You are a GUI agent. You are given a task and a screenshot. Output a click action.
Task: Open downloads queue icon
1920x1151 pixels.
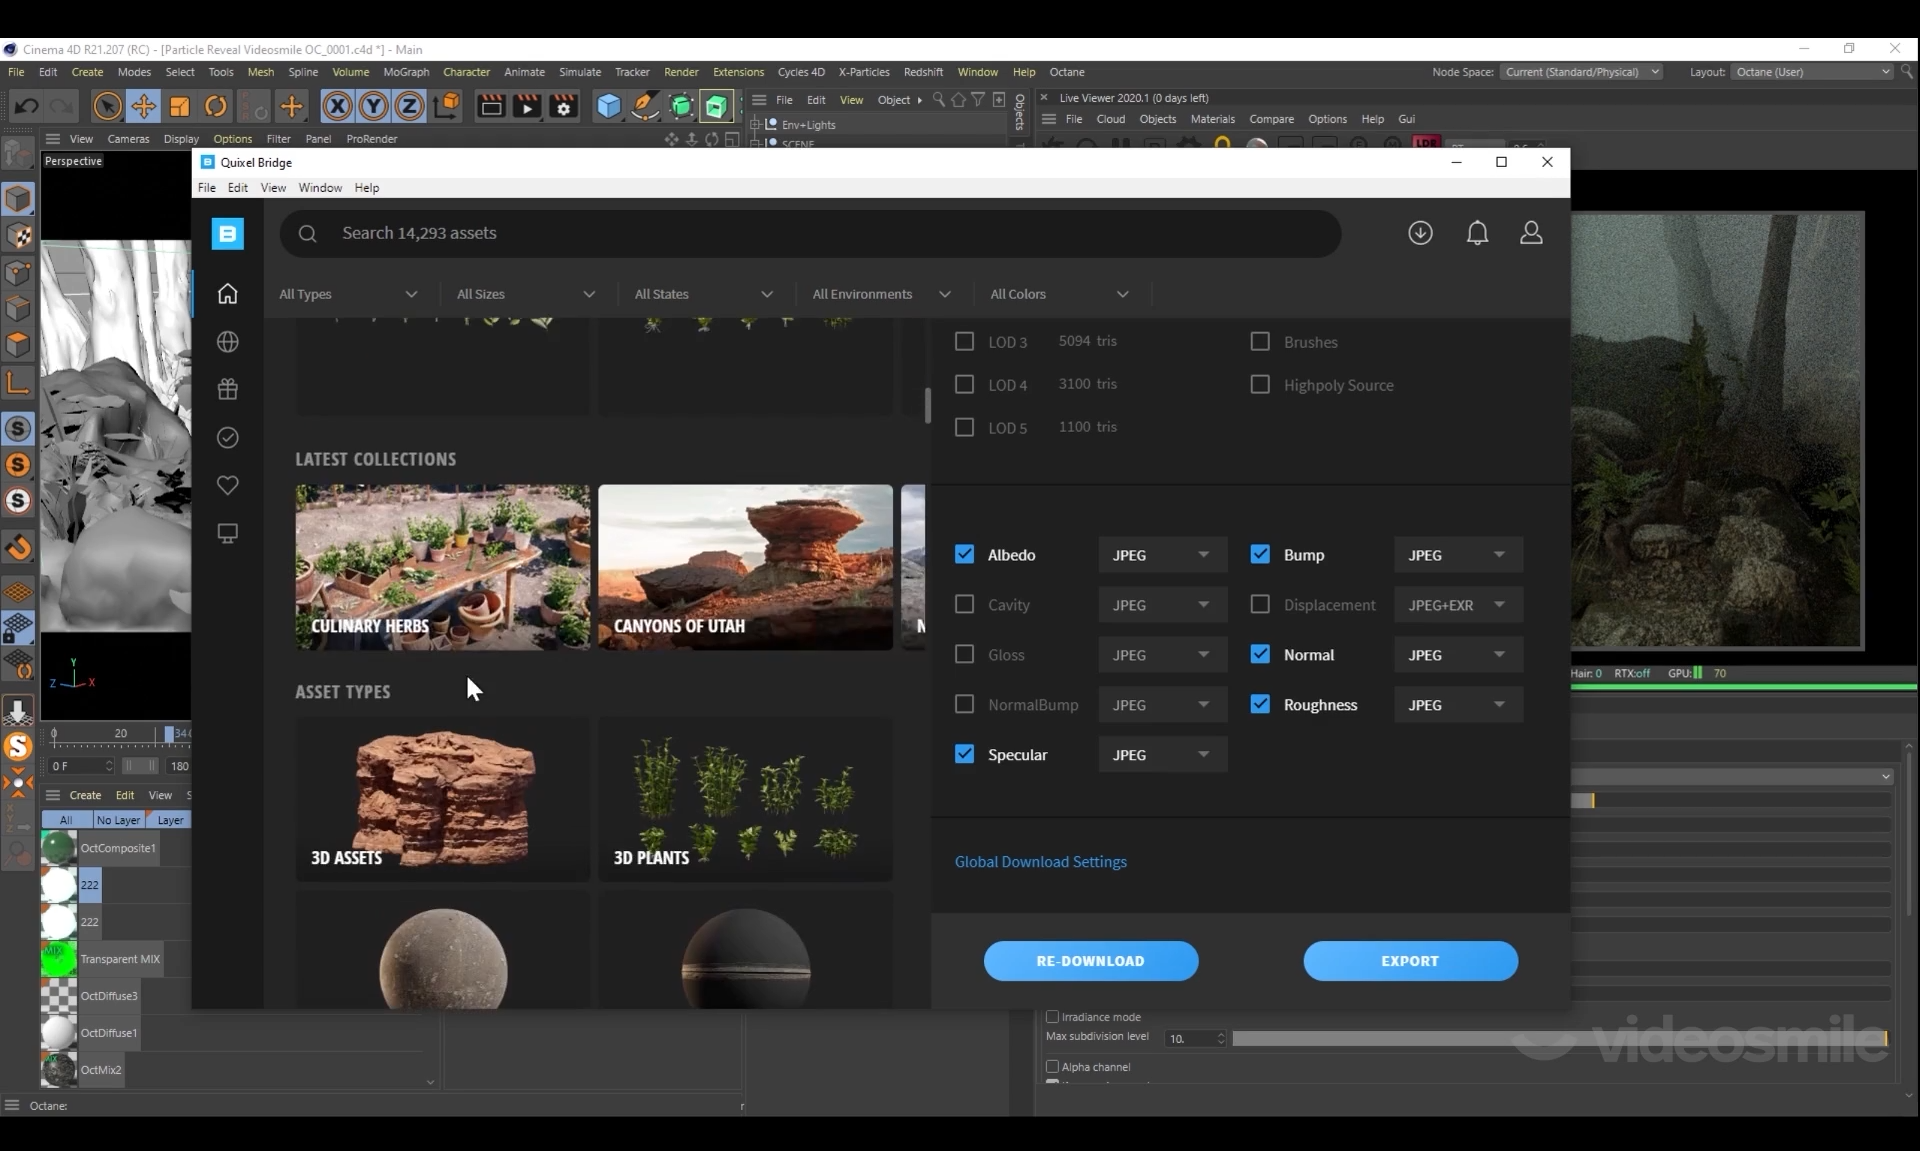tap(1420, 233)
